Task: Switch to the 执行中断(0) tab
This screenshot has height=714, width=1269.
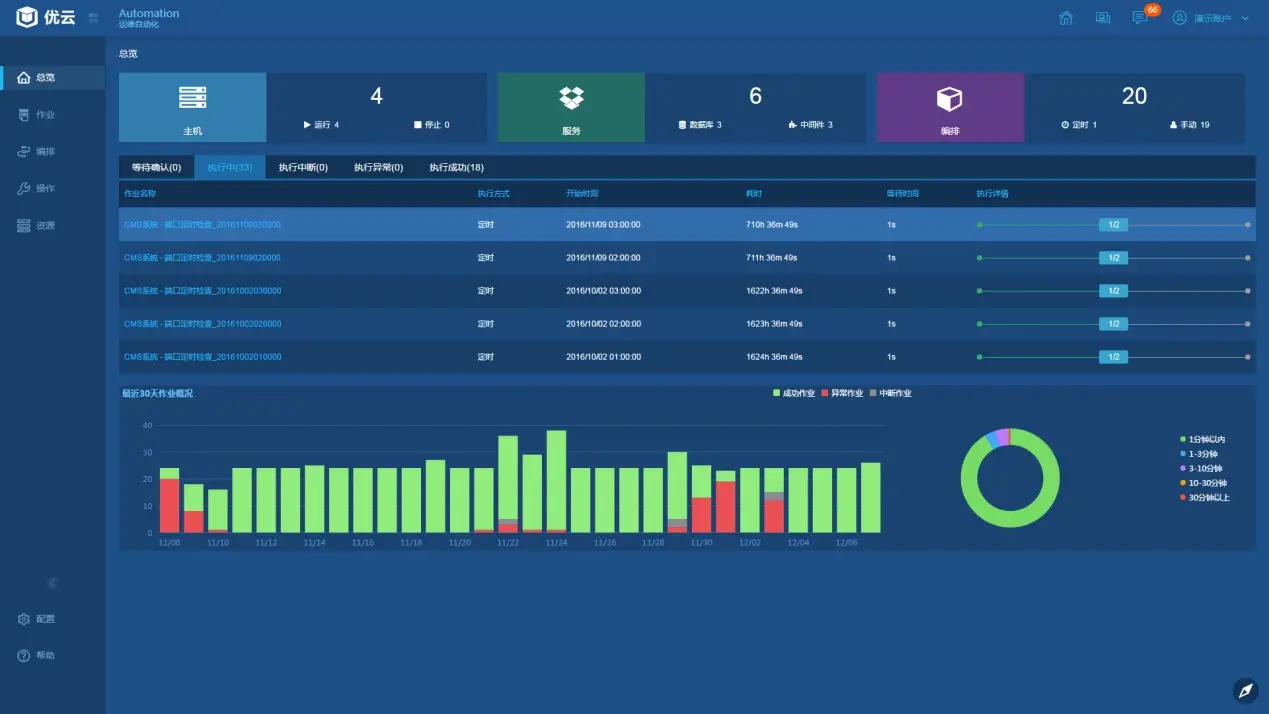Action: point(303,167)
